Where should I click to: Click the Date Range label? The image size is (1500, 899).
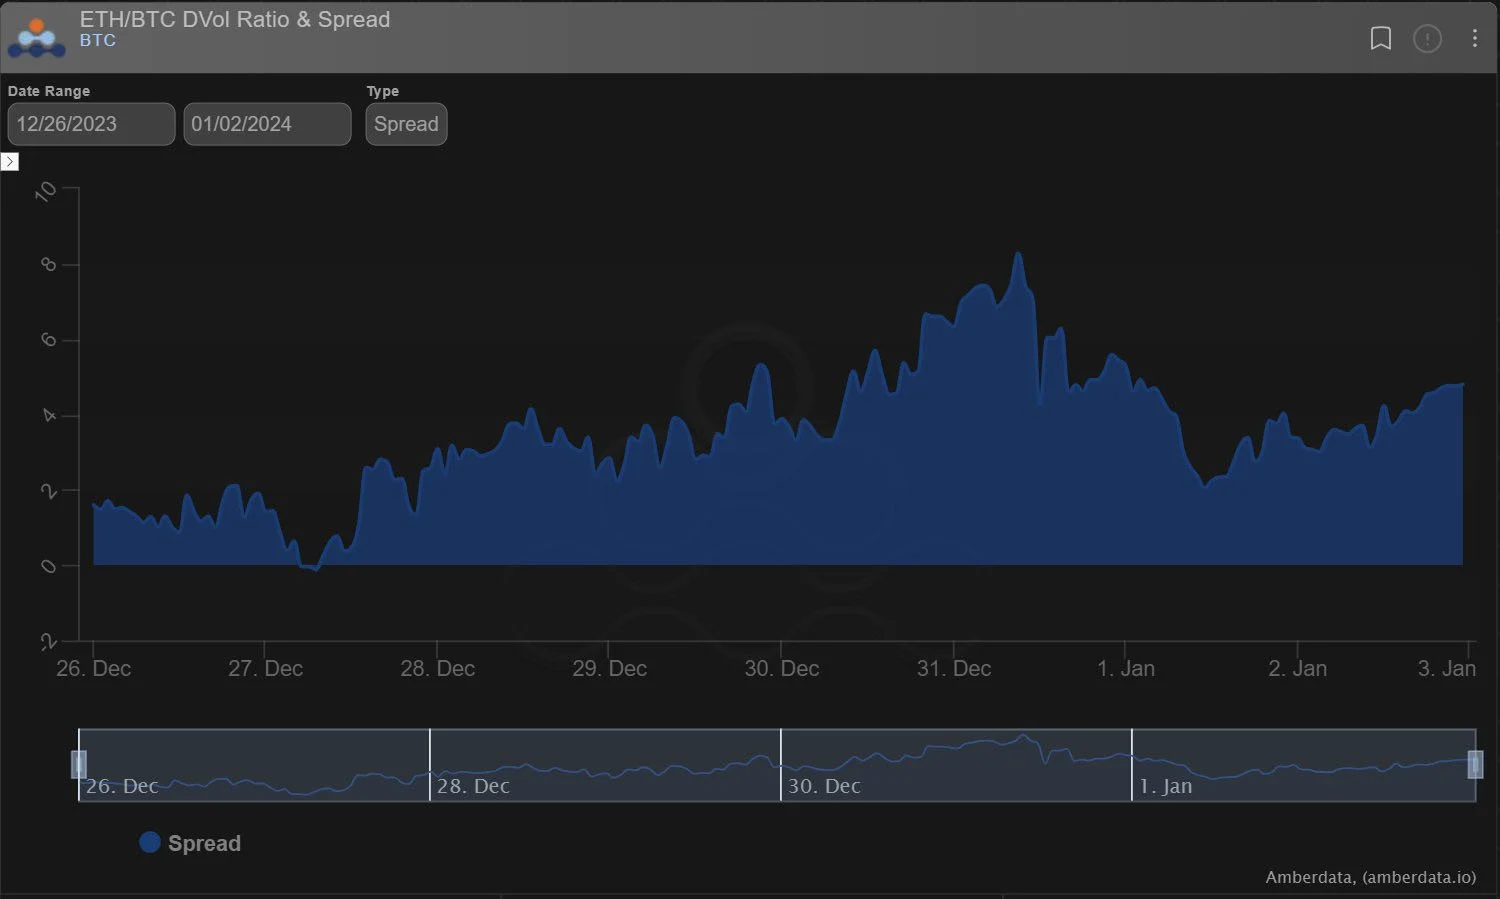pos(49,91)
